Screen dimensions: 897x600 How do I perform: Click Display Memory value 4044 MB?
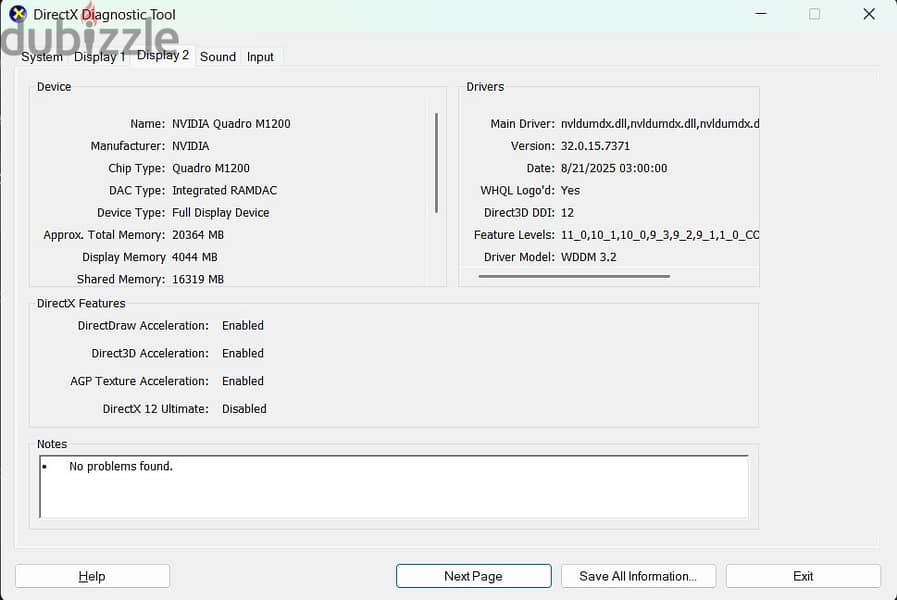tap(195, 257)
